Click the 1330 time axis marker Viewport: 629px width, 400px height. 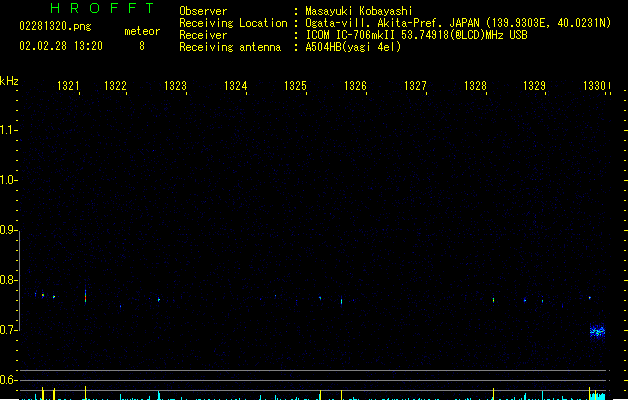click(594, 86)
